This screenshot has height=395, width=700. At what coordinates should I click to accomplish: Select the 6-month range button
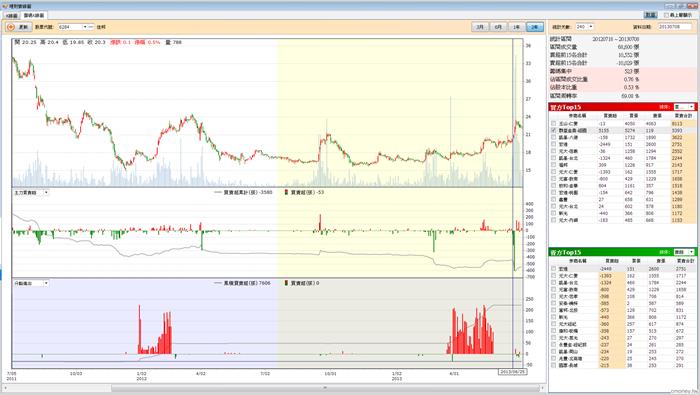498,27
